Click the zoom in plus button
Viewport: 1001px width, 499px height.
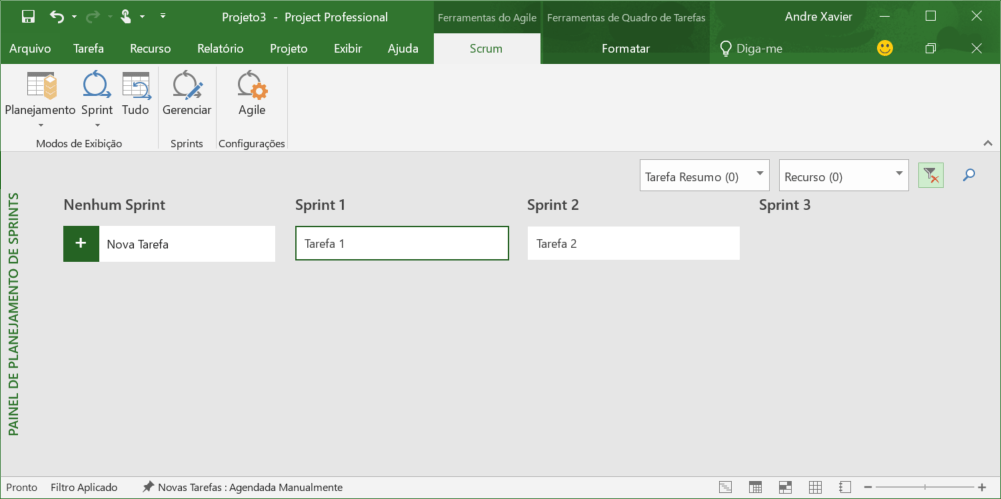point(982,488)
